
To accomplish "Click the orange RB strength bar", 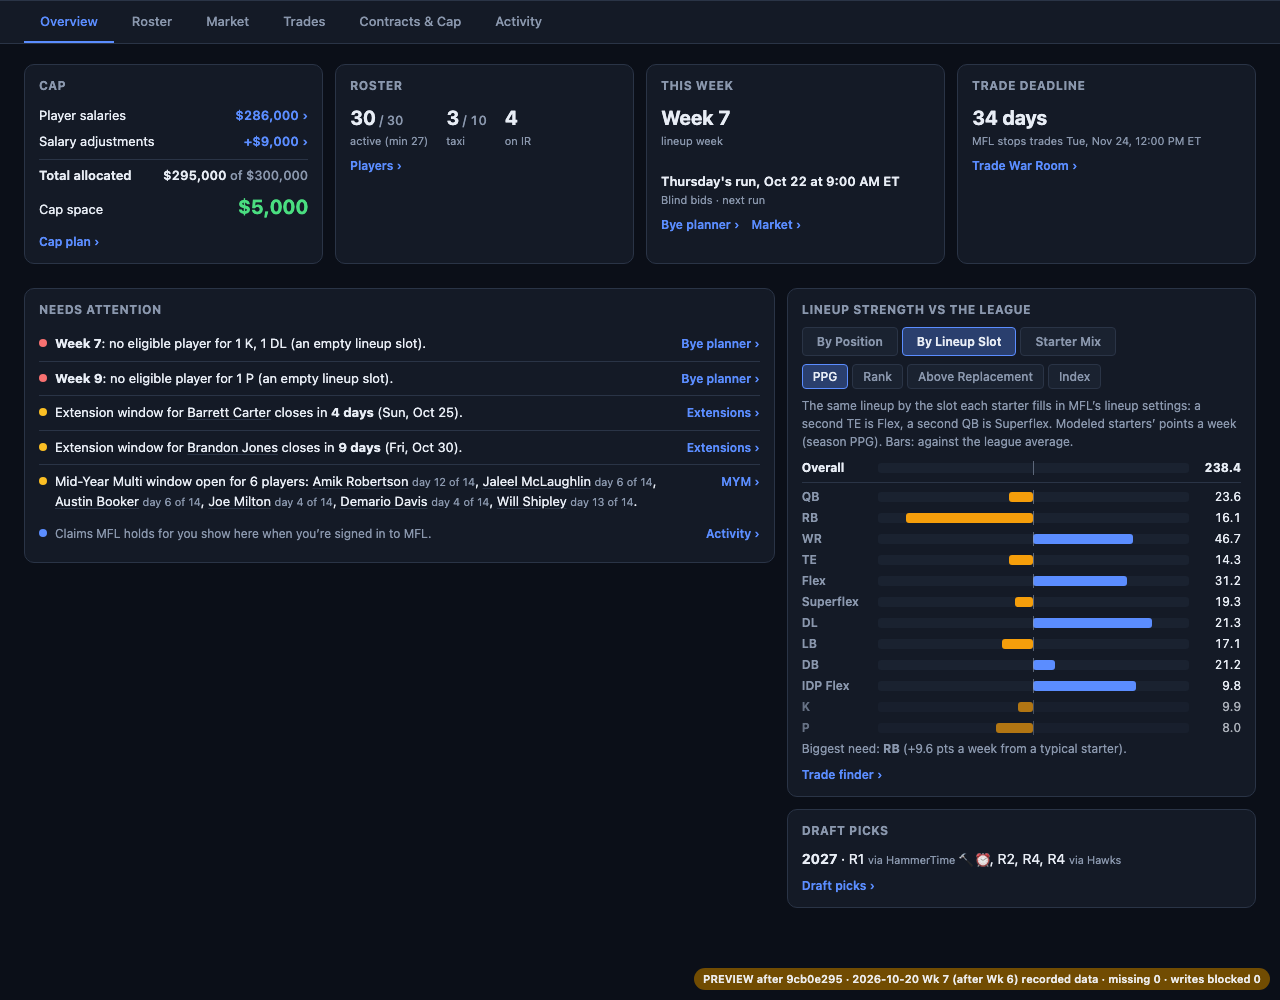I will (x=969, y=518).
